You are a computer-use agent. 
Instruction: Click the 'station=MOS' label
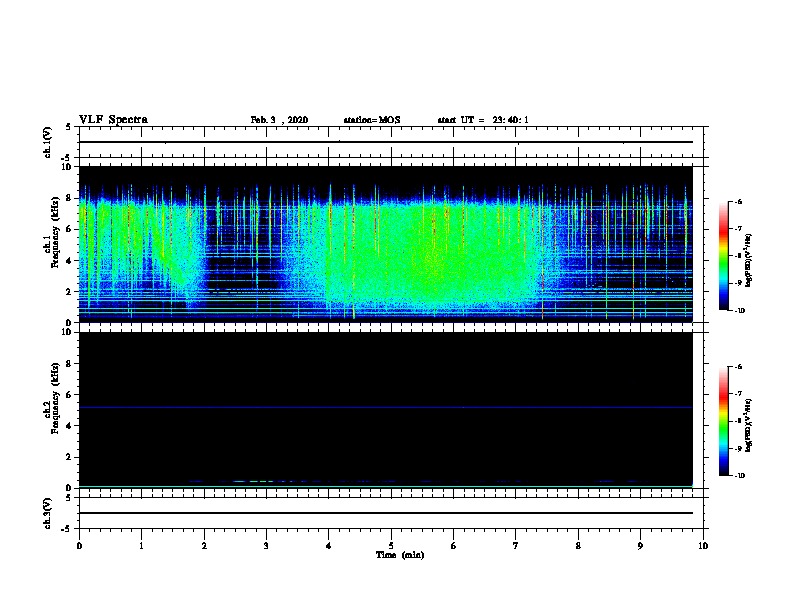(372, 120)
